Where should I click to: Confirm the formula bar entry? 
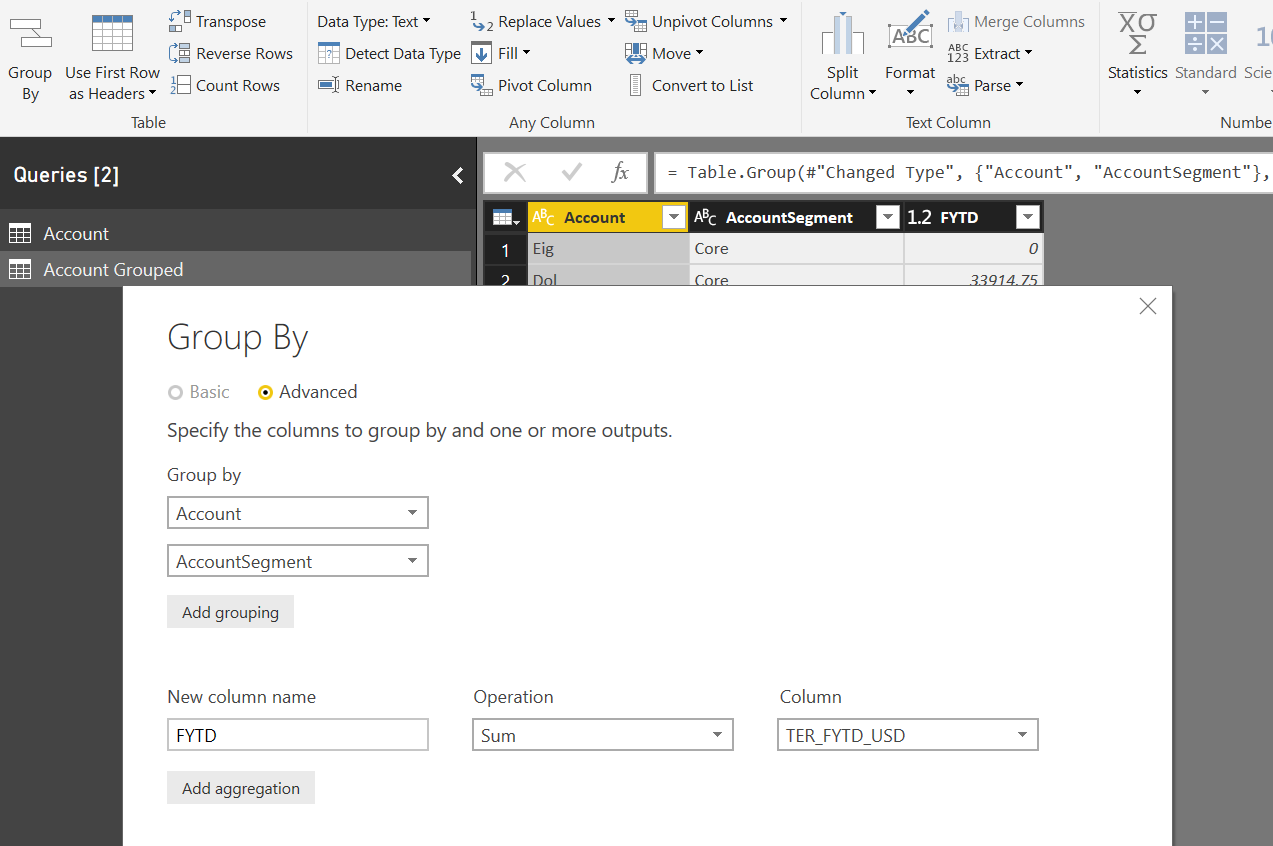click(571, 172)
